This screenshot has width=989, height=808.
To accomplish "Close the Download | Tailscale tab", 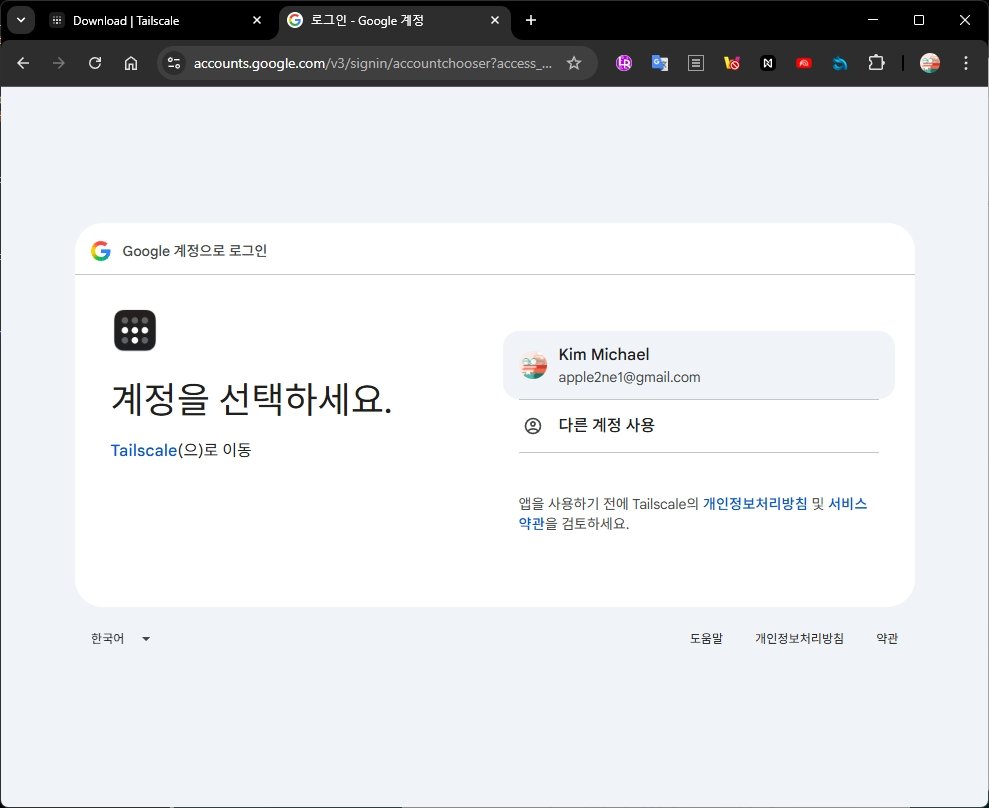I will click(x=257, y=21).
